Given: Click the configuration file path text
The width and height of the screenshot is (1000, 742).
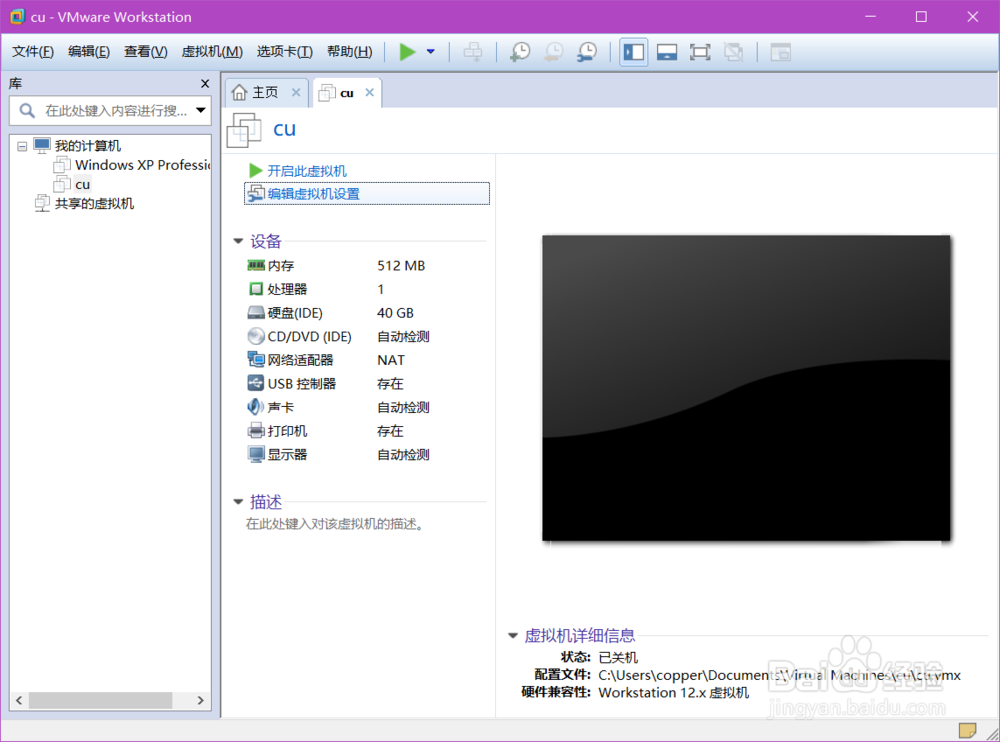Looking at the screenshot, I should [x=779, y=675].
